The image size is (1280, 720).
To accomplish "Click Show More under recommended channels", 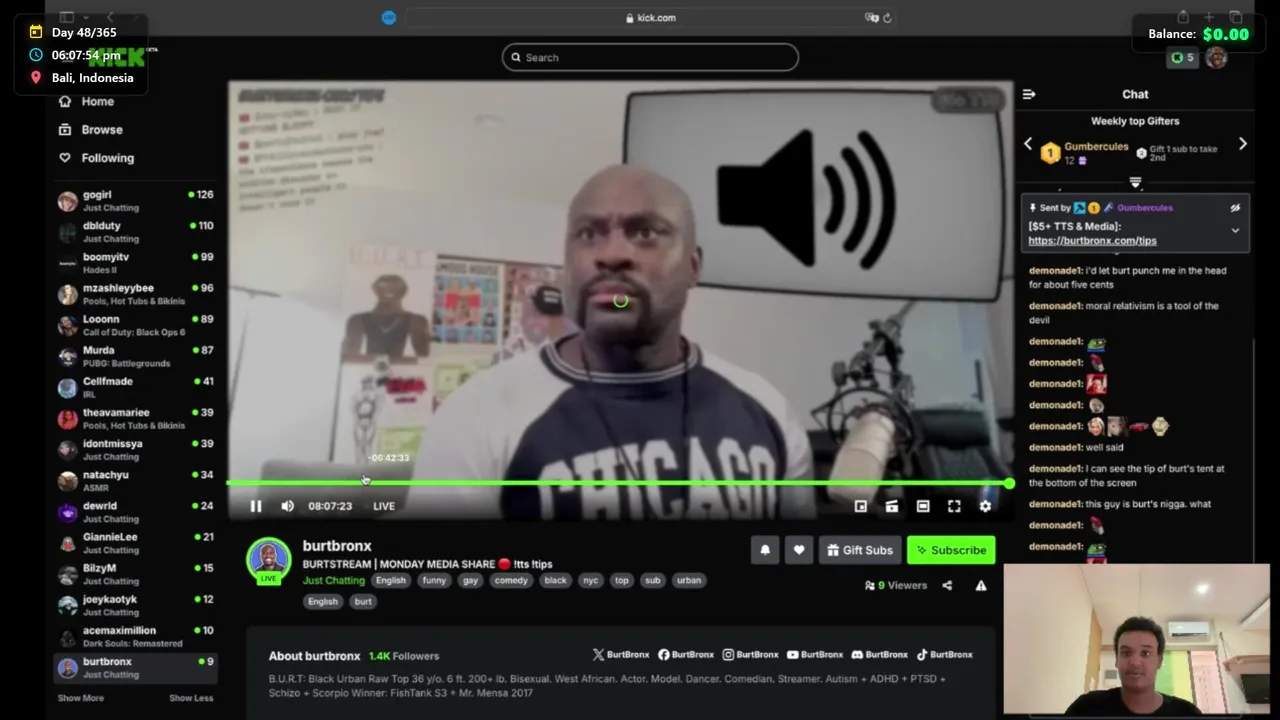I will 80,698.
